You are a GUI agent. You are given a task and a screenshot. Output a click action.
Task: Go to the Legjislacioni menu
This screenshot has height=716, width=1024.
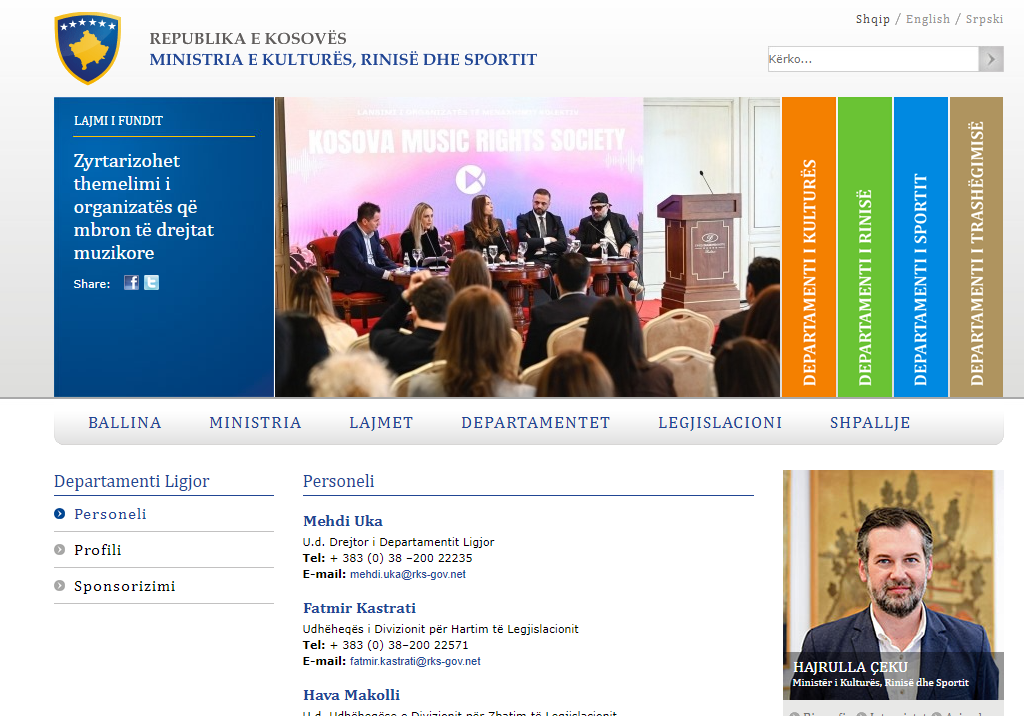[720, 423]
